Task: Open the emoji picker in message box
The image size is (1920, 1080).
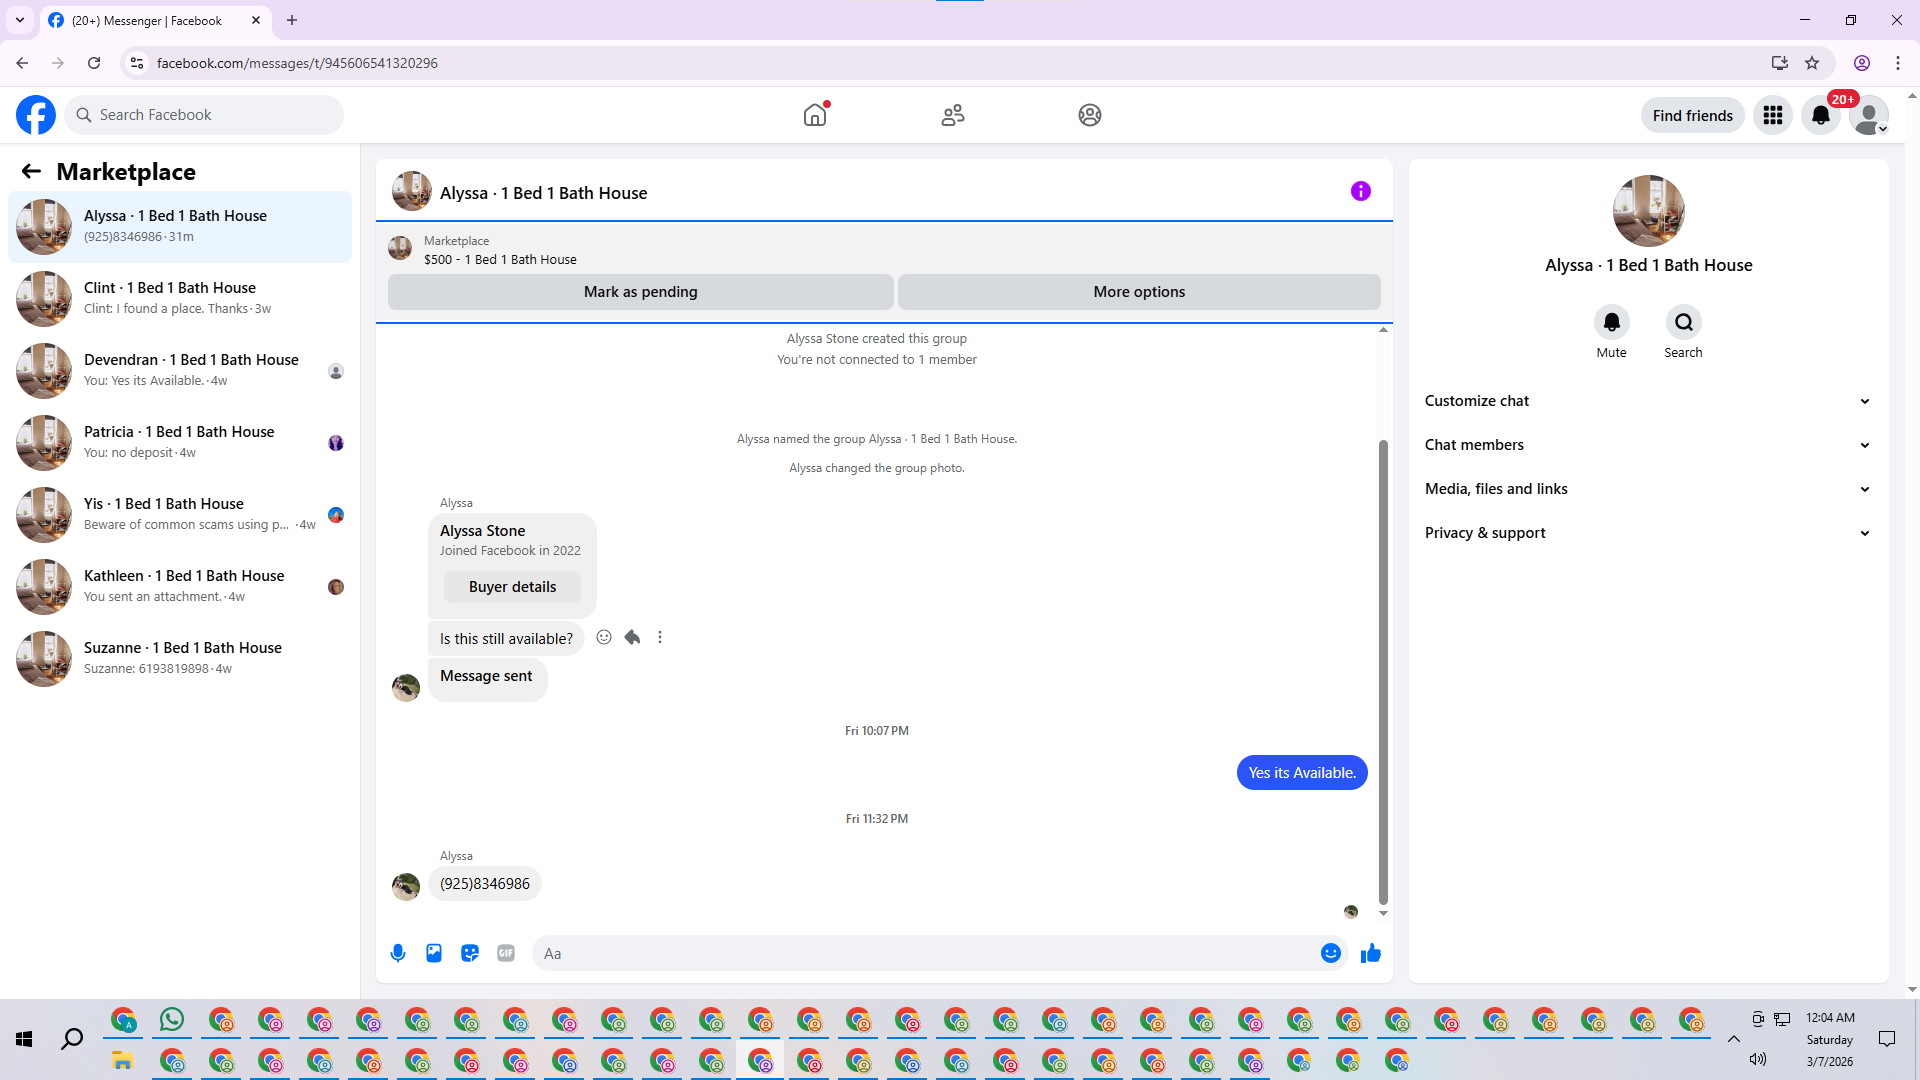Action: 1330,953
